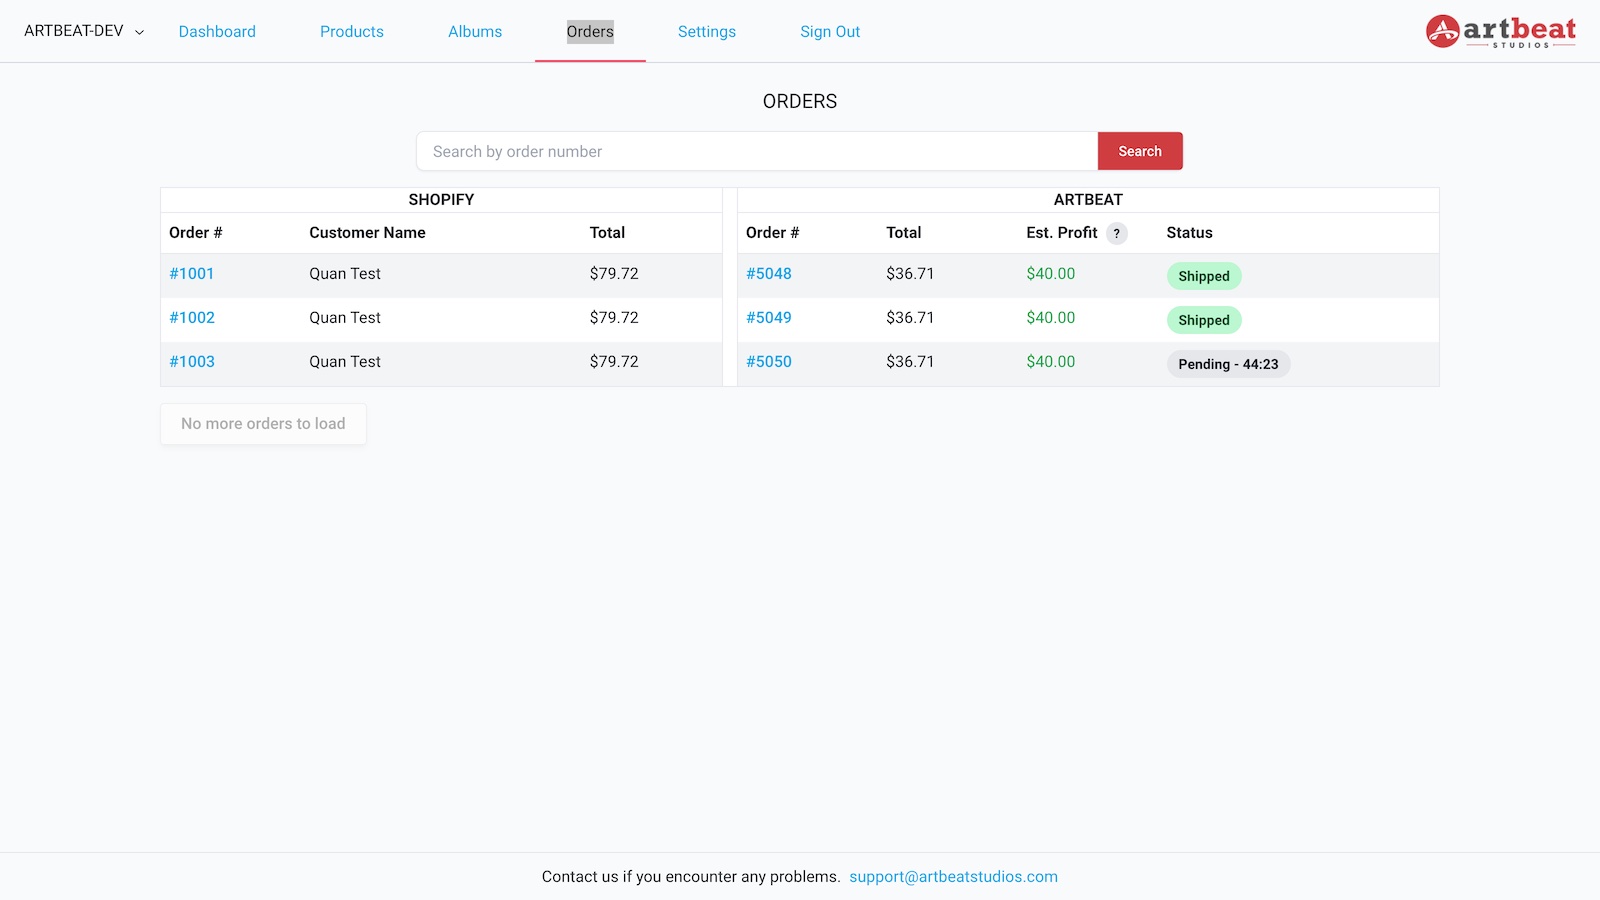Click the Shipped badge for order #5048

point(1204,276)
